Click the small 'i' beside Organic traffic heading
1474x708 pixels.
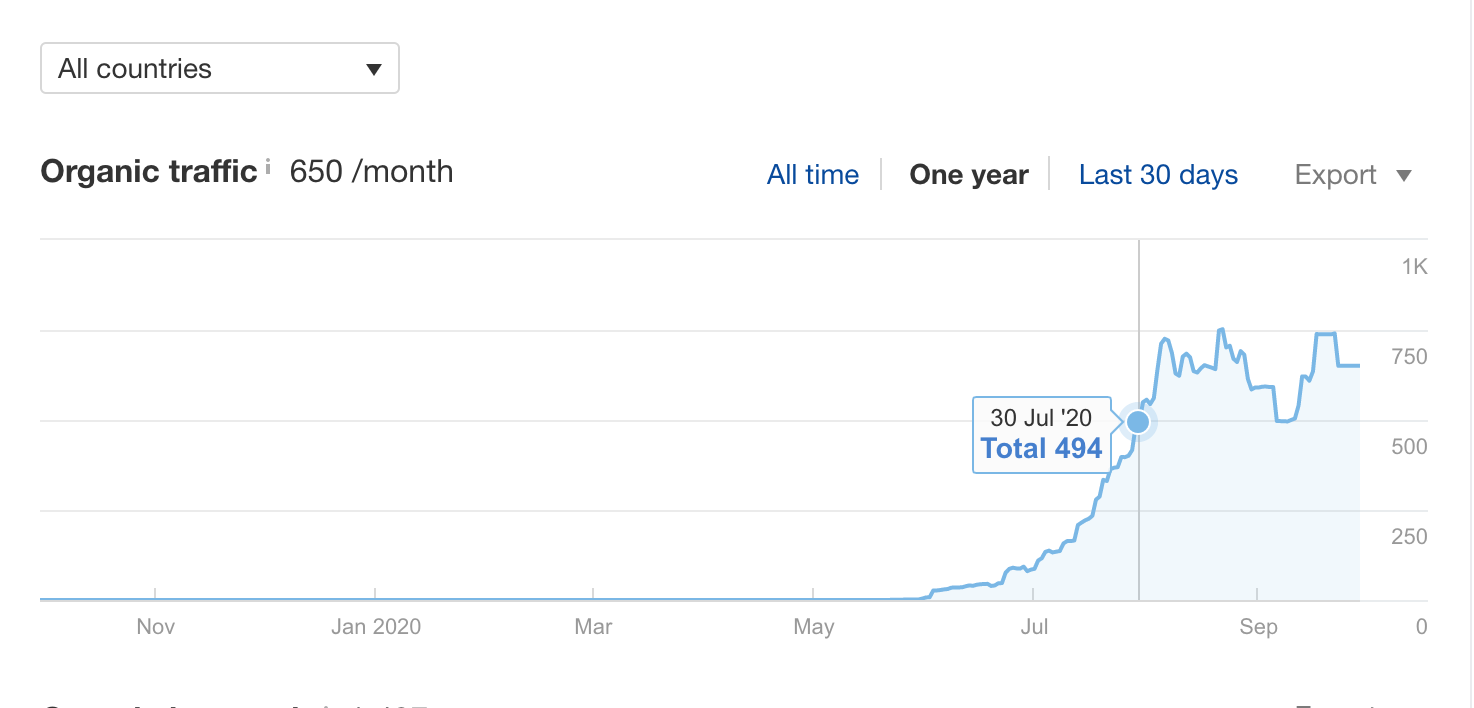point(268,166)
